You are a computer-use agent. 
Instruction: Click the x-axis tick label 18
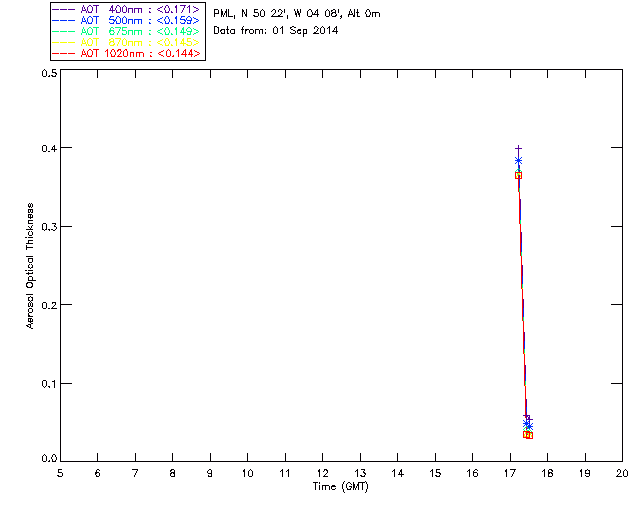tap(547, 473)
